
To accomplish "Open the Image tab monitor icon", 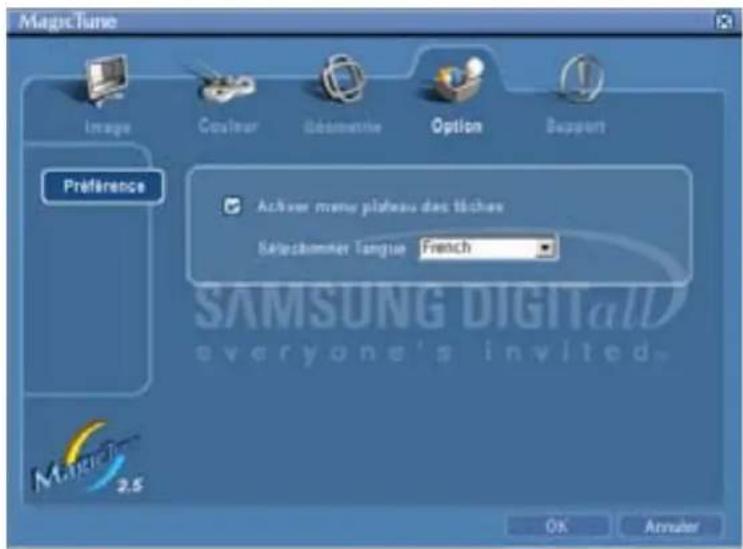I will (107, 81).
